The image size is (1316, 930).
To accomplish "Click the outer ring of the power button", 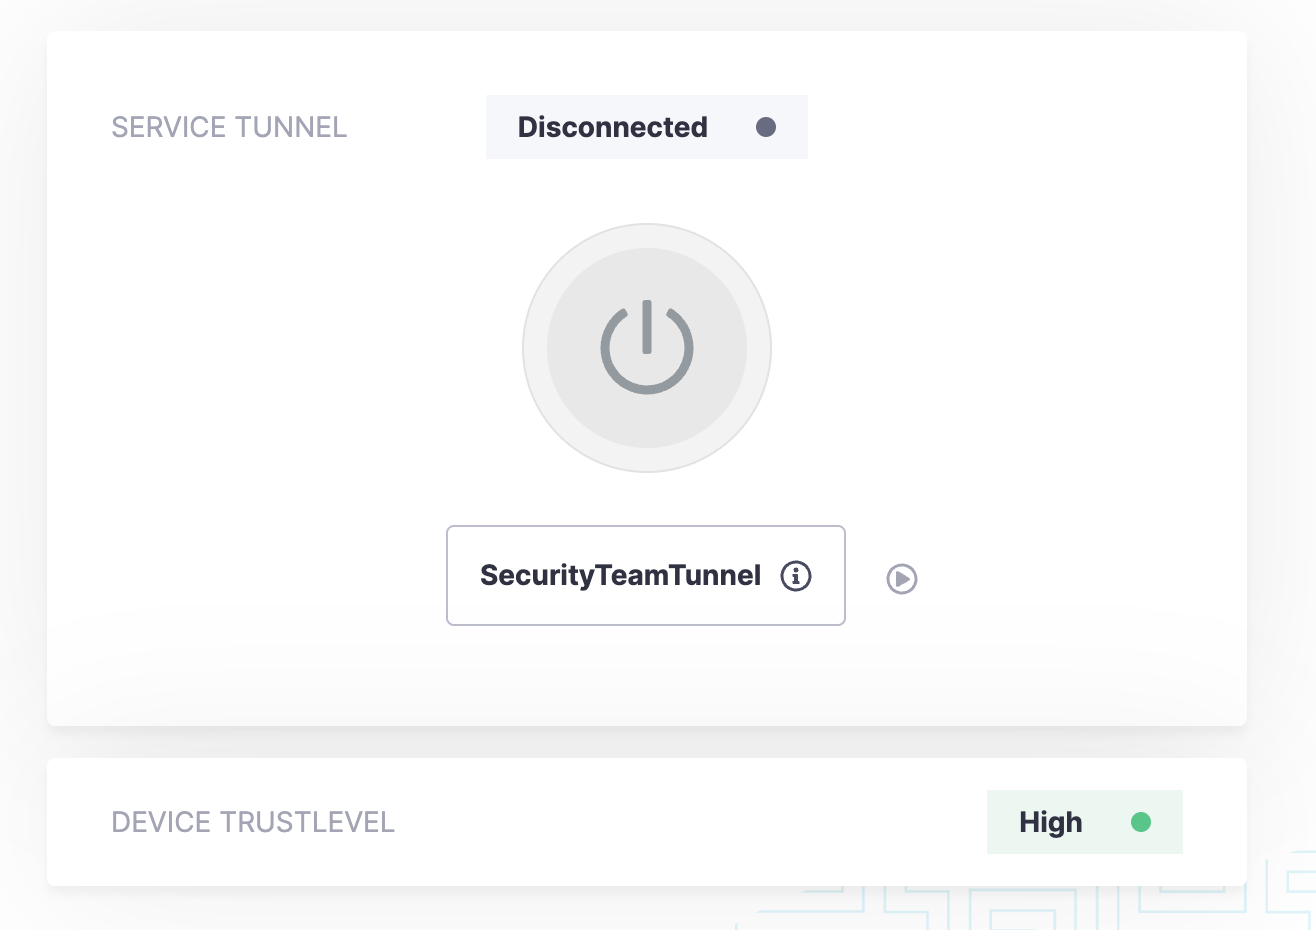I will pos(535,348).
